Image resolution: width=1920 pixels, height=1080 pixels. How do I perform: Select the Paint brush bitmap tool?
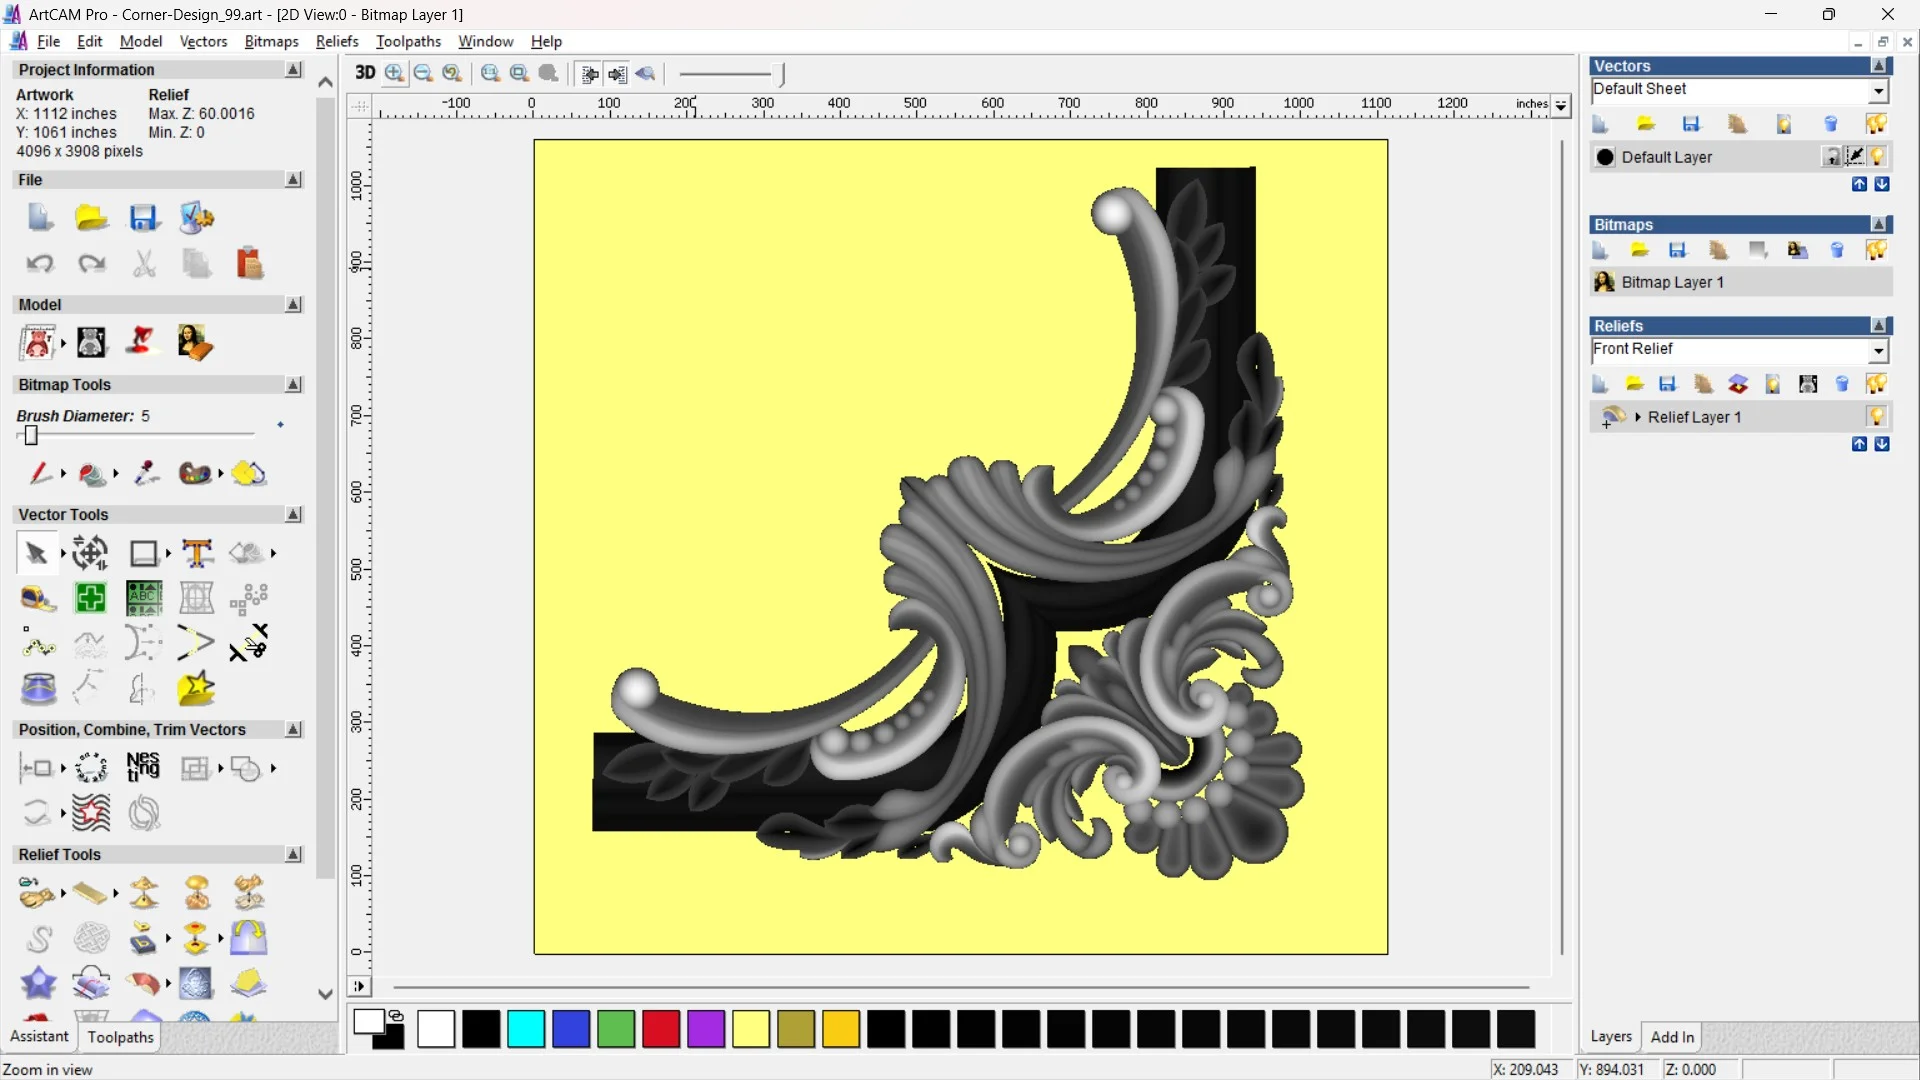pyautogui.click(x=40, y=473)
